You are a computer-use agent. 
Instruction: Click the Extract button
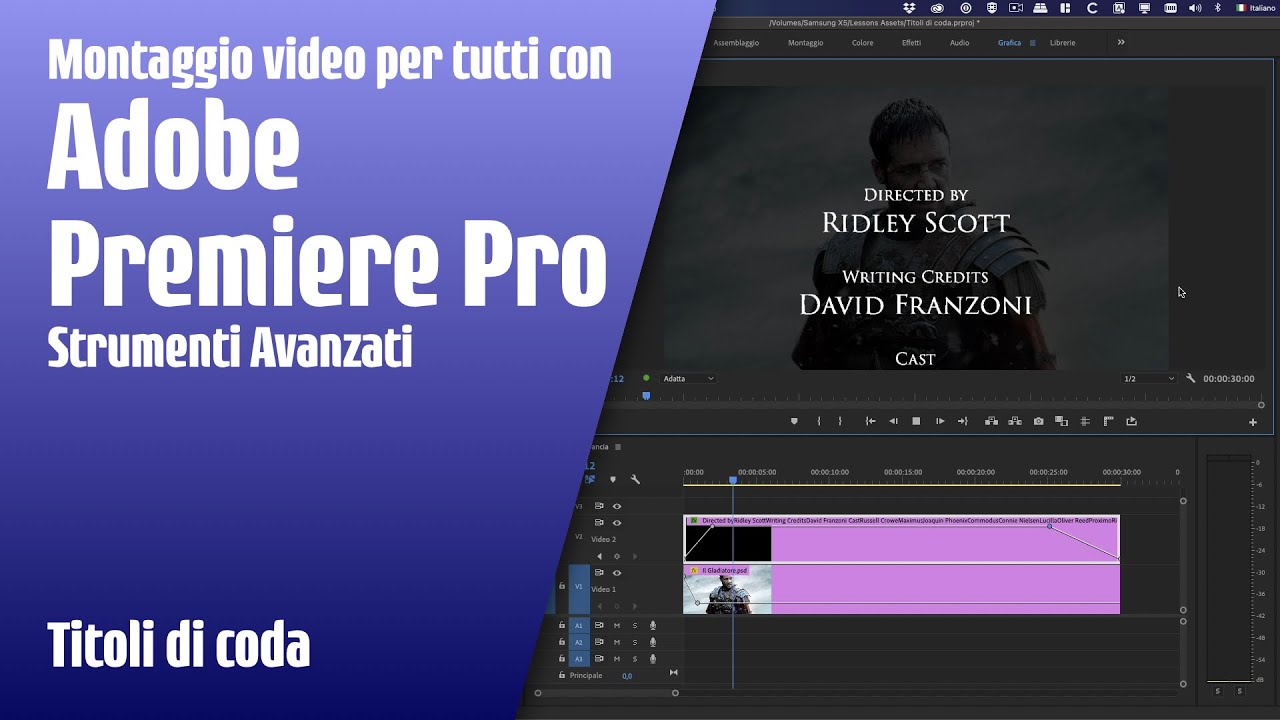click(x=1014, y=421)
